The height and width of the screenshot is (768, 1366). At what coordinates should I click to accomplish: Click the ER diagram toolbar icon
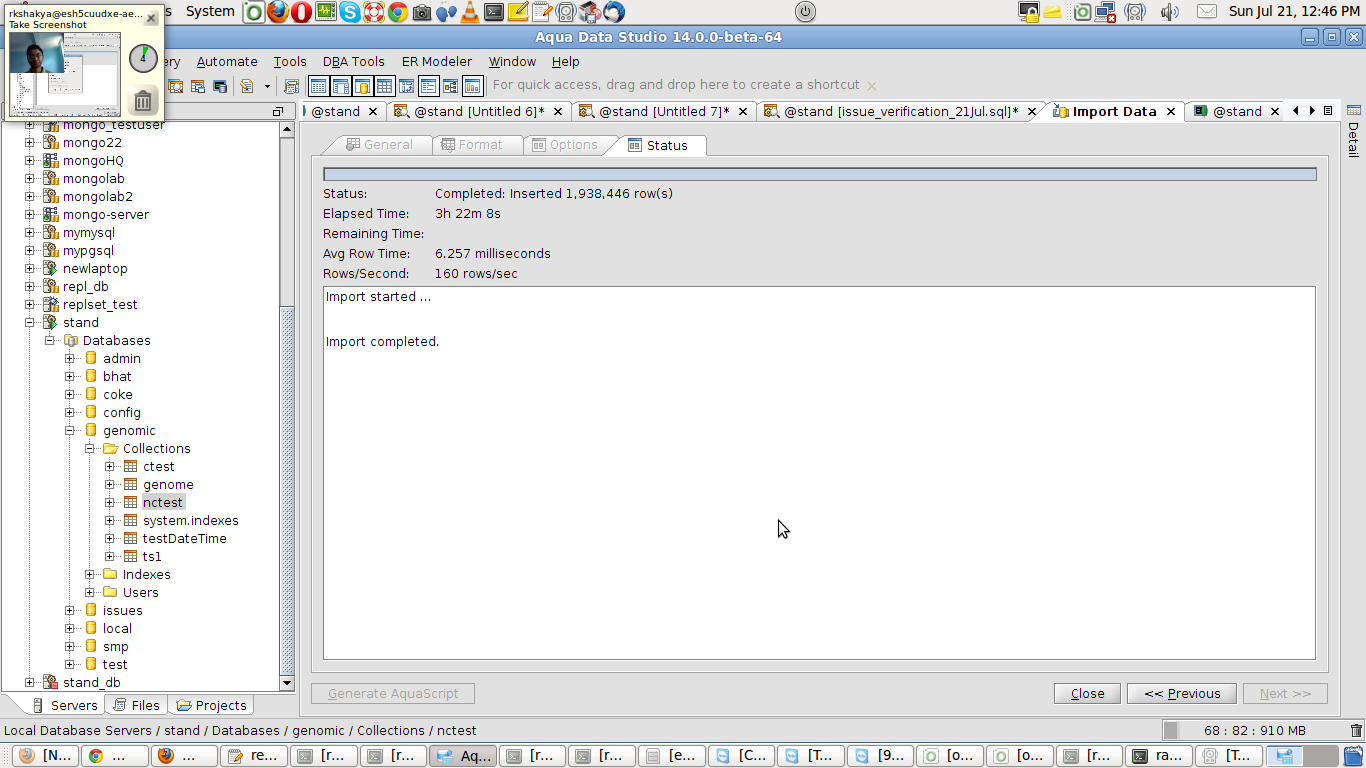(450, 86)
